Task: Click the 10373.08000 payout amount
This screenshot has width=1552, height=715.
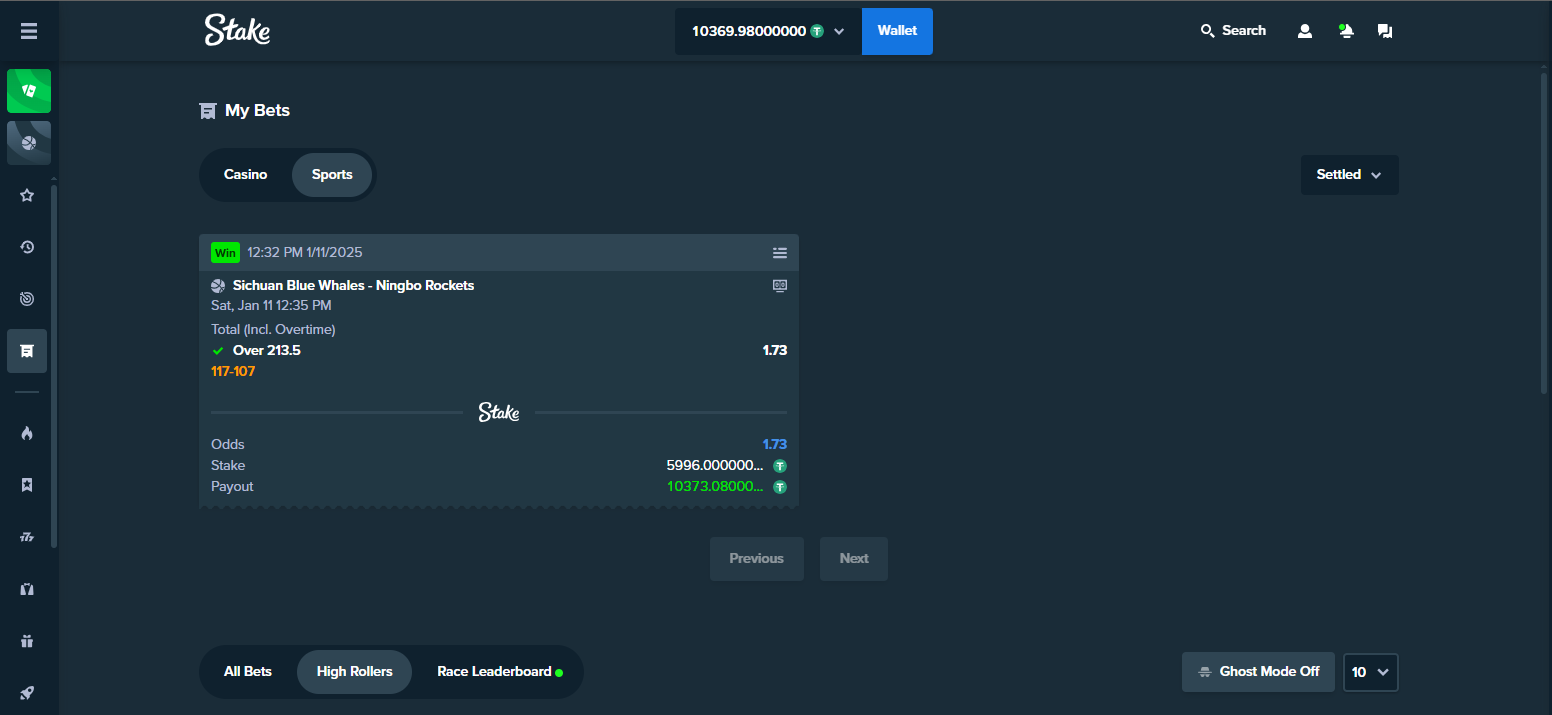Action: coord(715,487)
